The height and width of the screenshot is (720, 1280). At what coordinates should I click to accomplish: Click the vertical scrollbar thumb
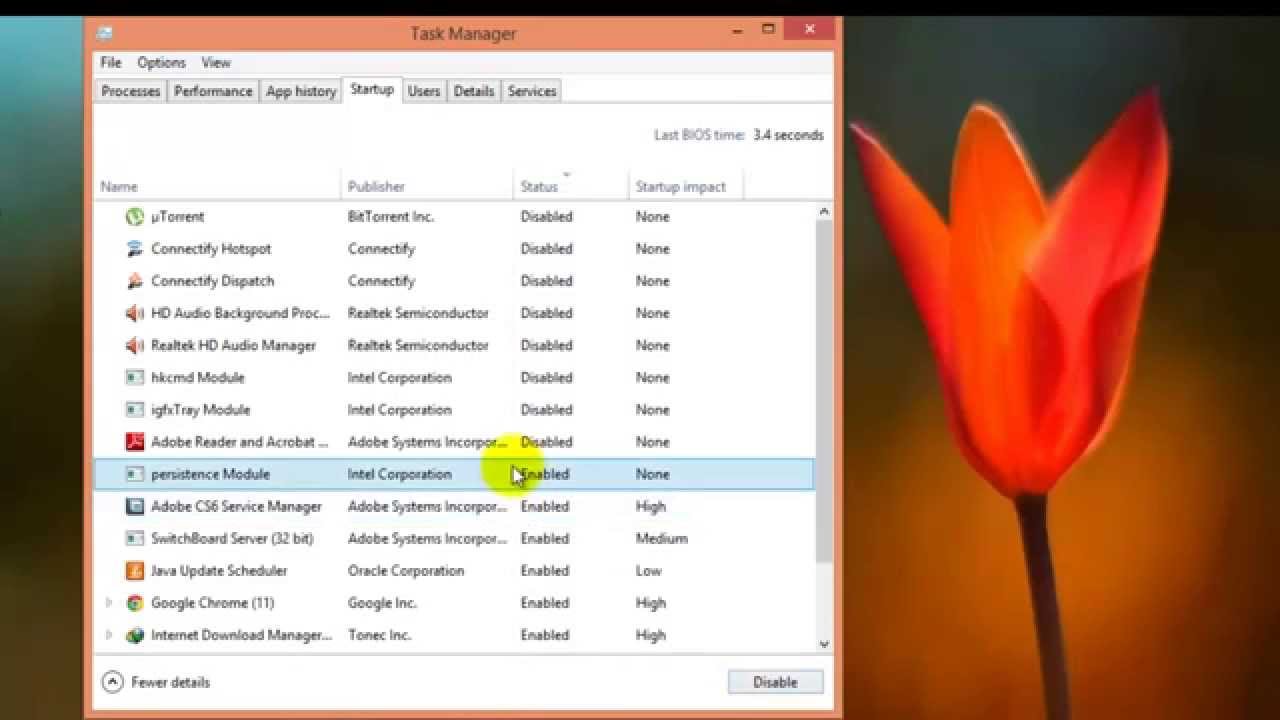coord(824,390)
